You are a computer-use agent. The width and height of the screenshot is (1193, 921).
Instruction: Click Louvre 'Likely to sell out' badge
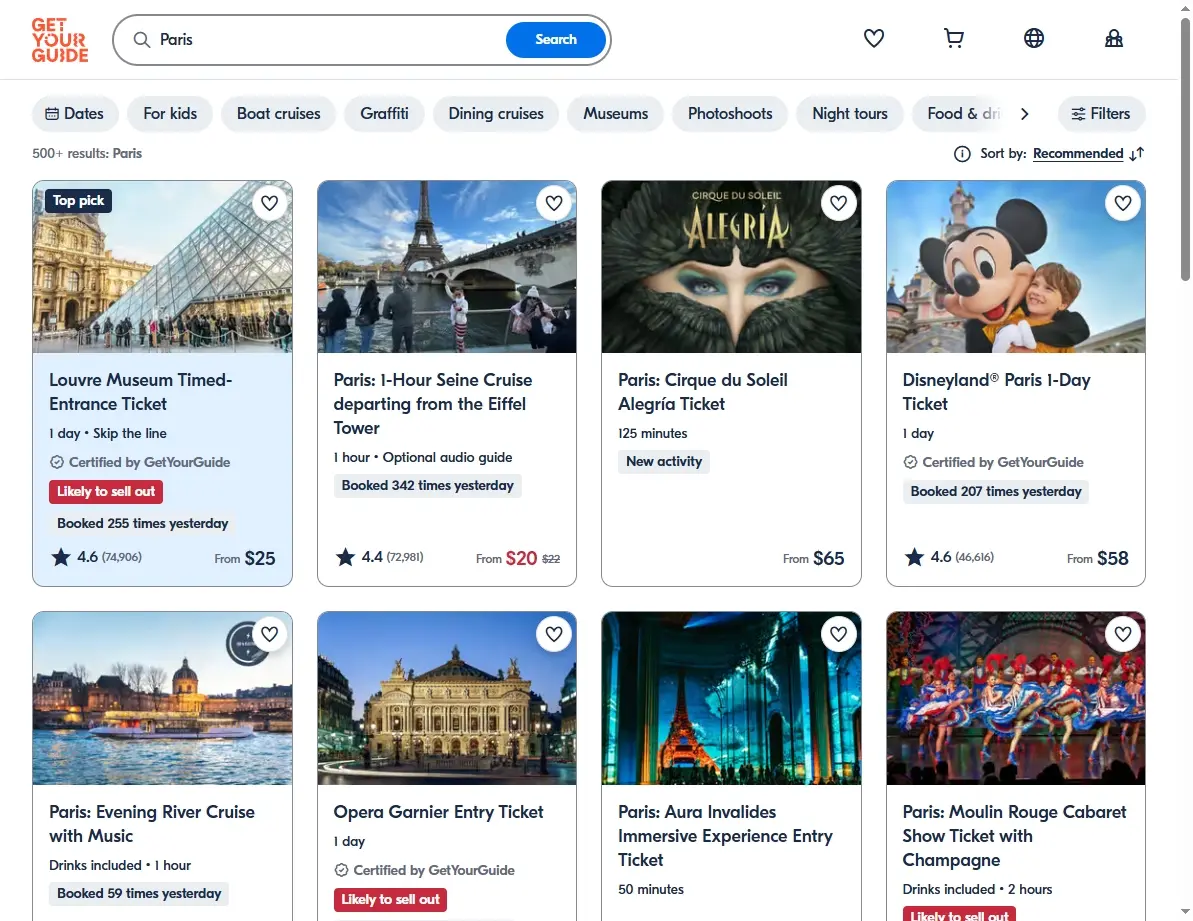click(106, 491)
